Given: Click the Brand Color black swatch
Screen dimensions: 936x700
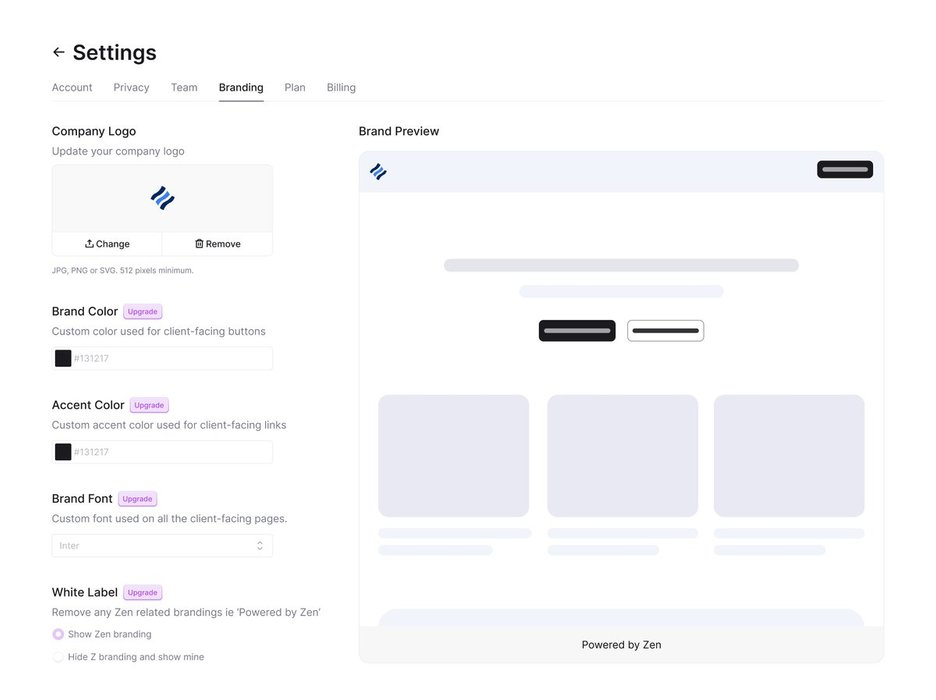Looking at the screenshot, I should tap(63, 358).
